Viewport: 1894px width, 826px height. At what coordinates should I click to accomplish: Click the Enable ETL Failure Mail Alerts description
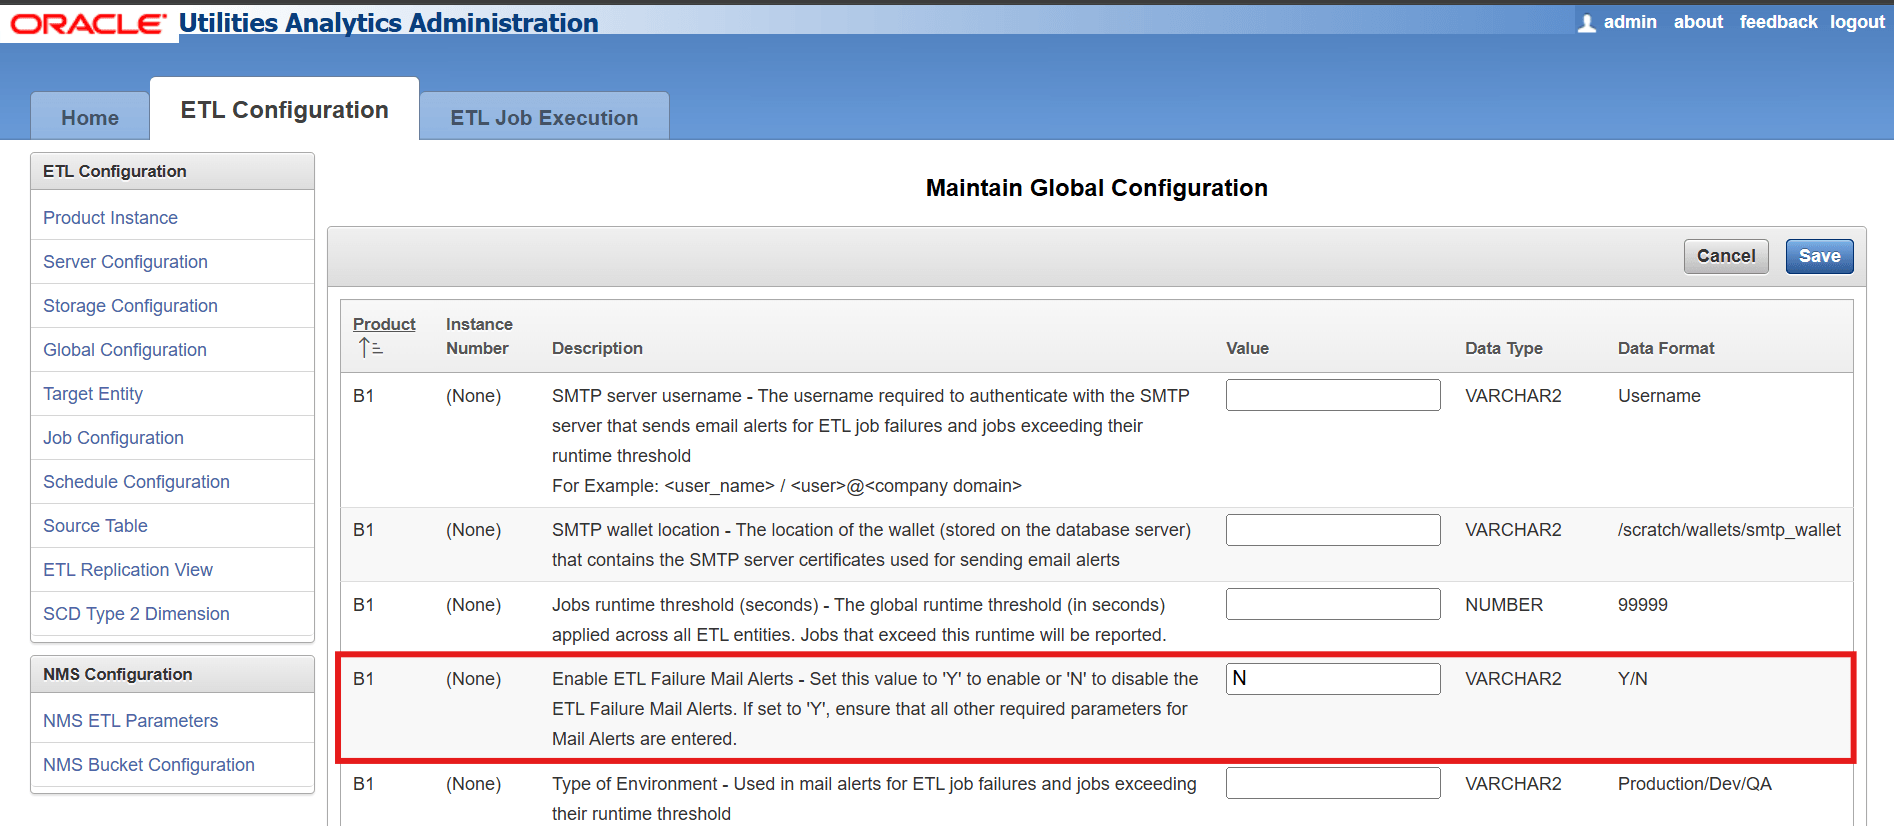(875, 709)
